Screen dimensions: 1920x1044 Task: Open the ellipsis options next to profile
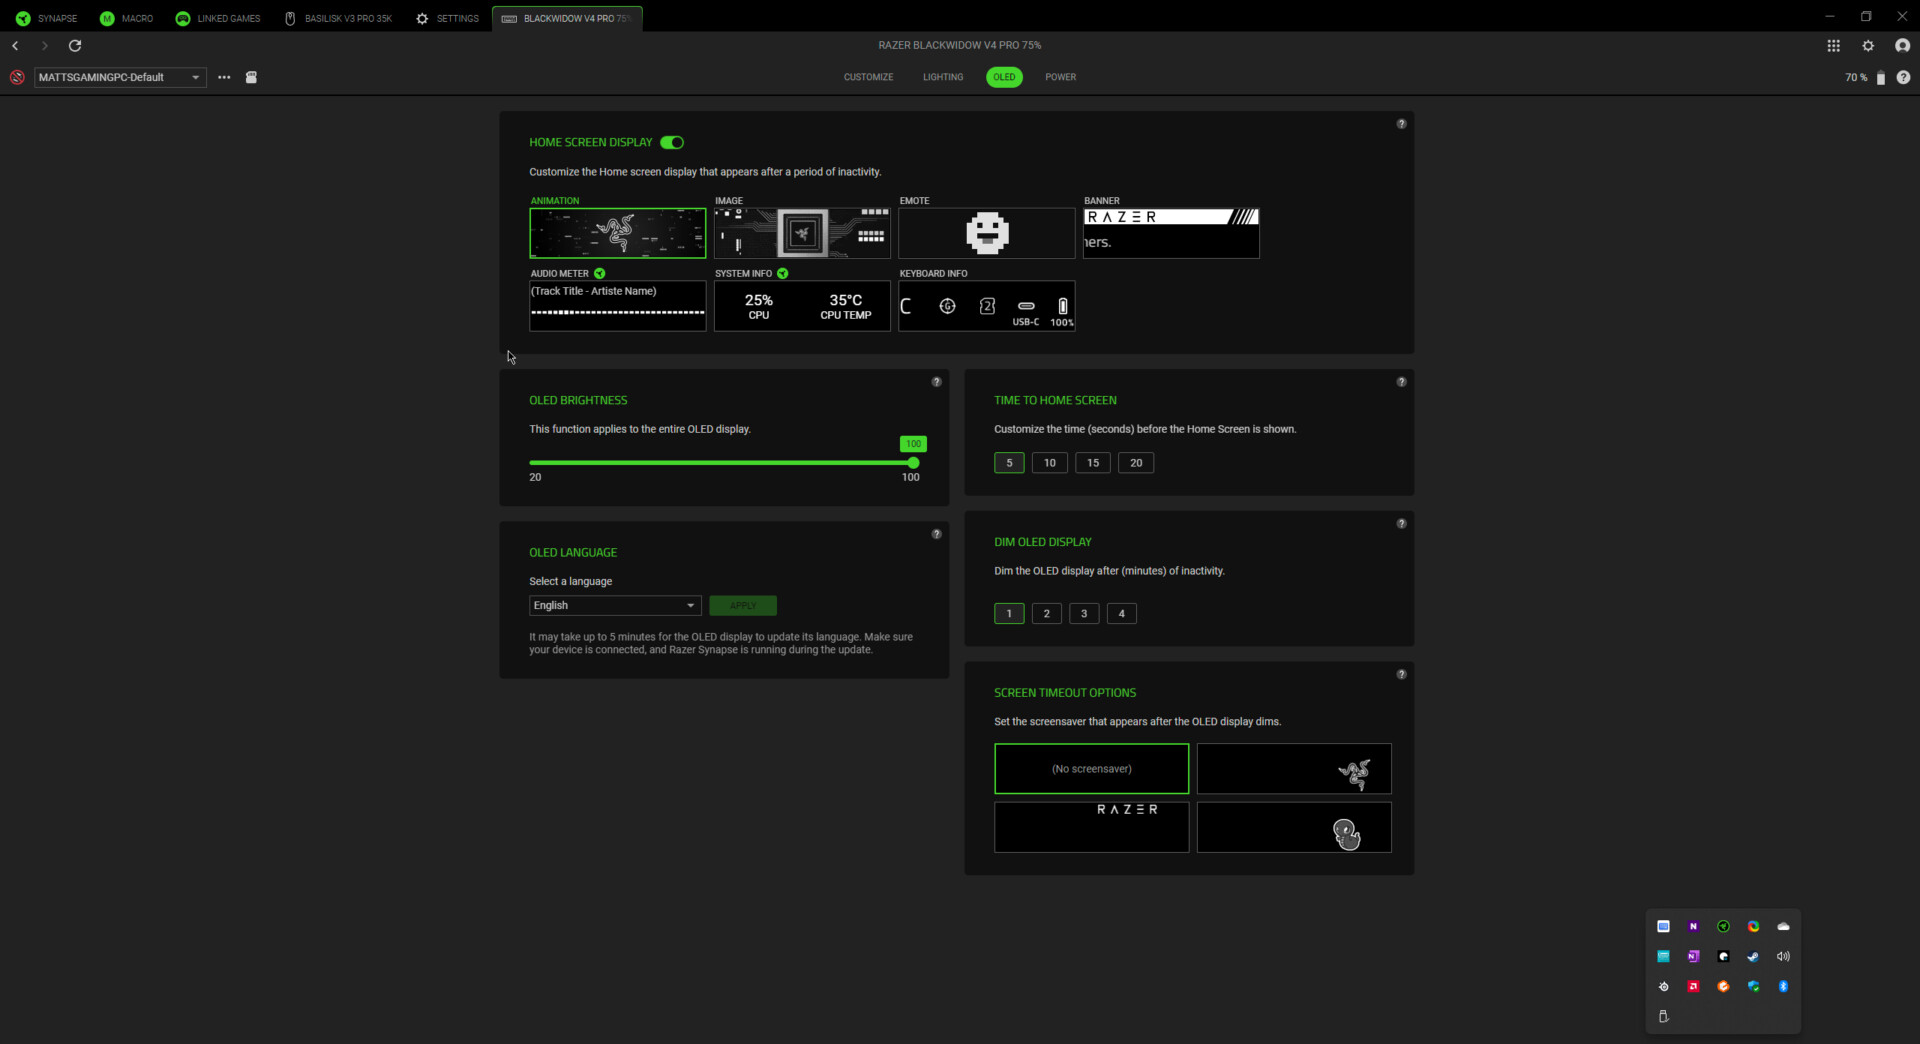click(224, 77)
